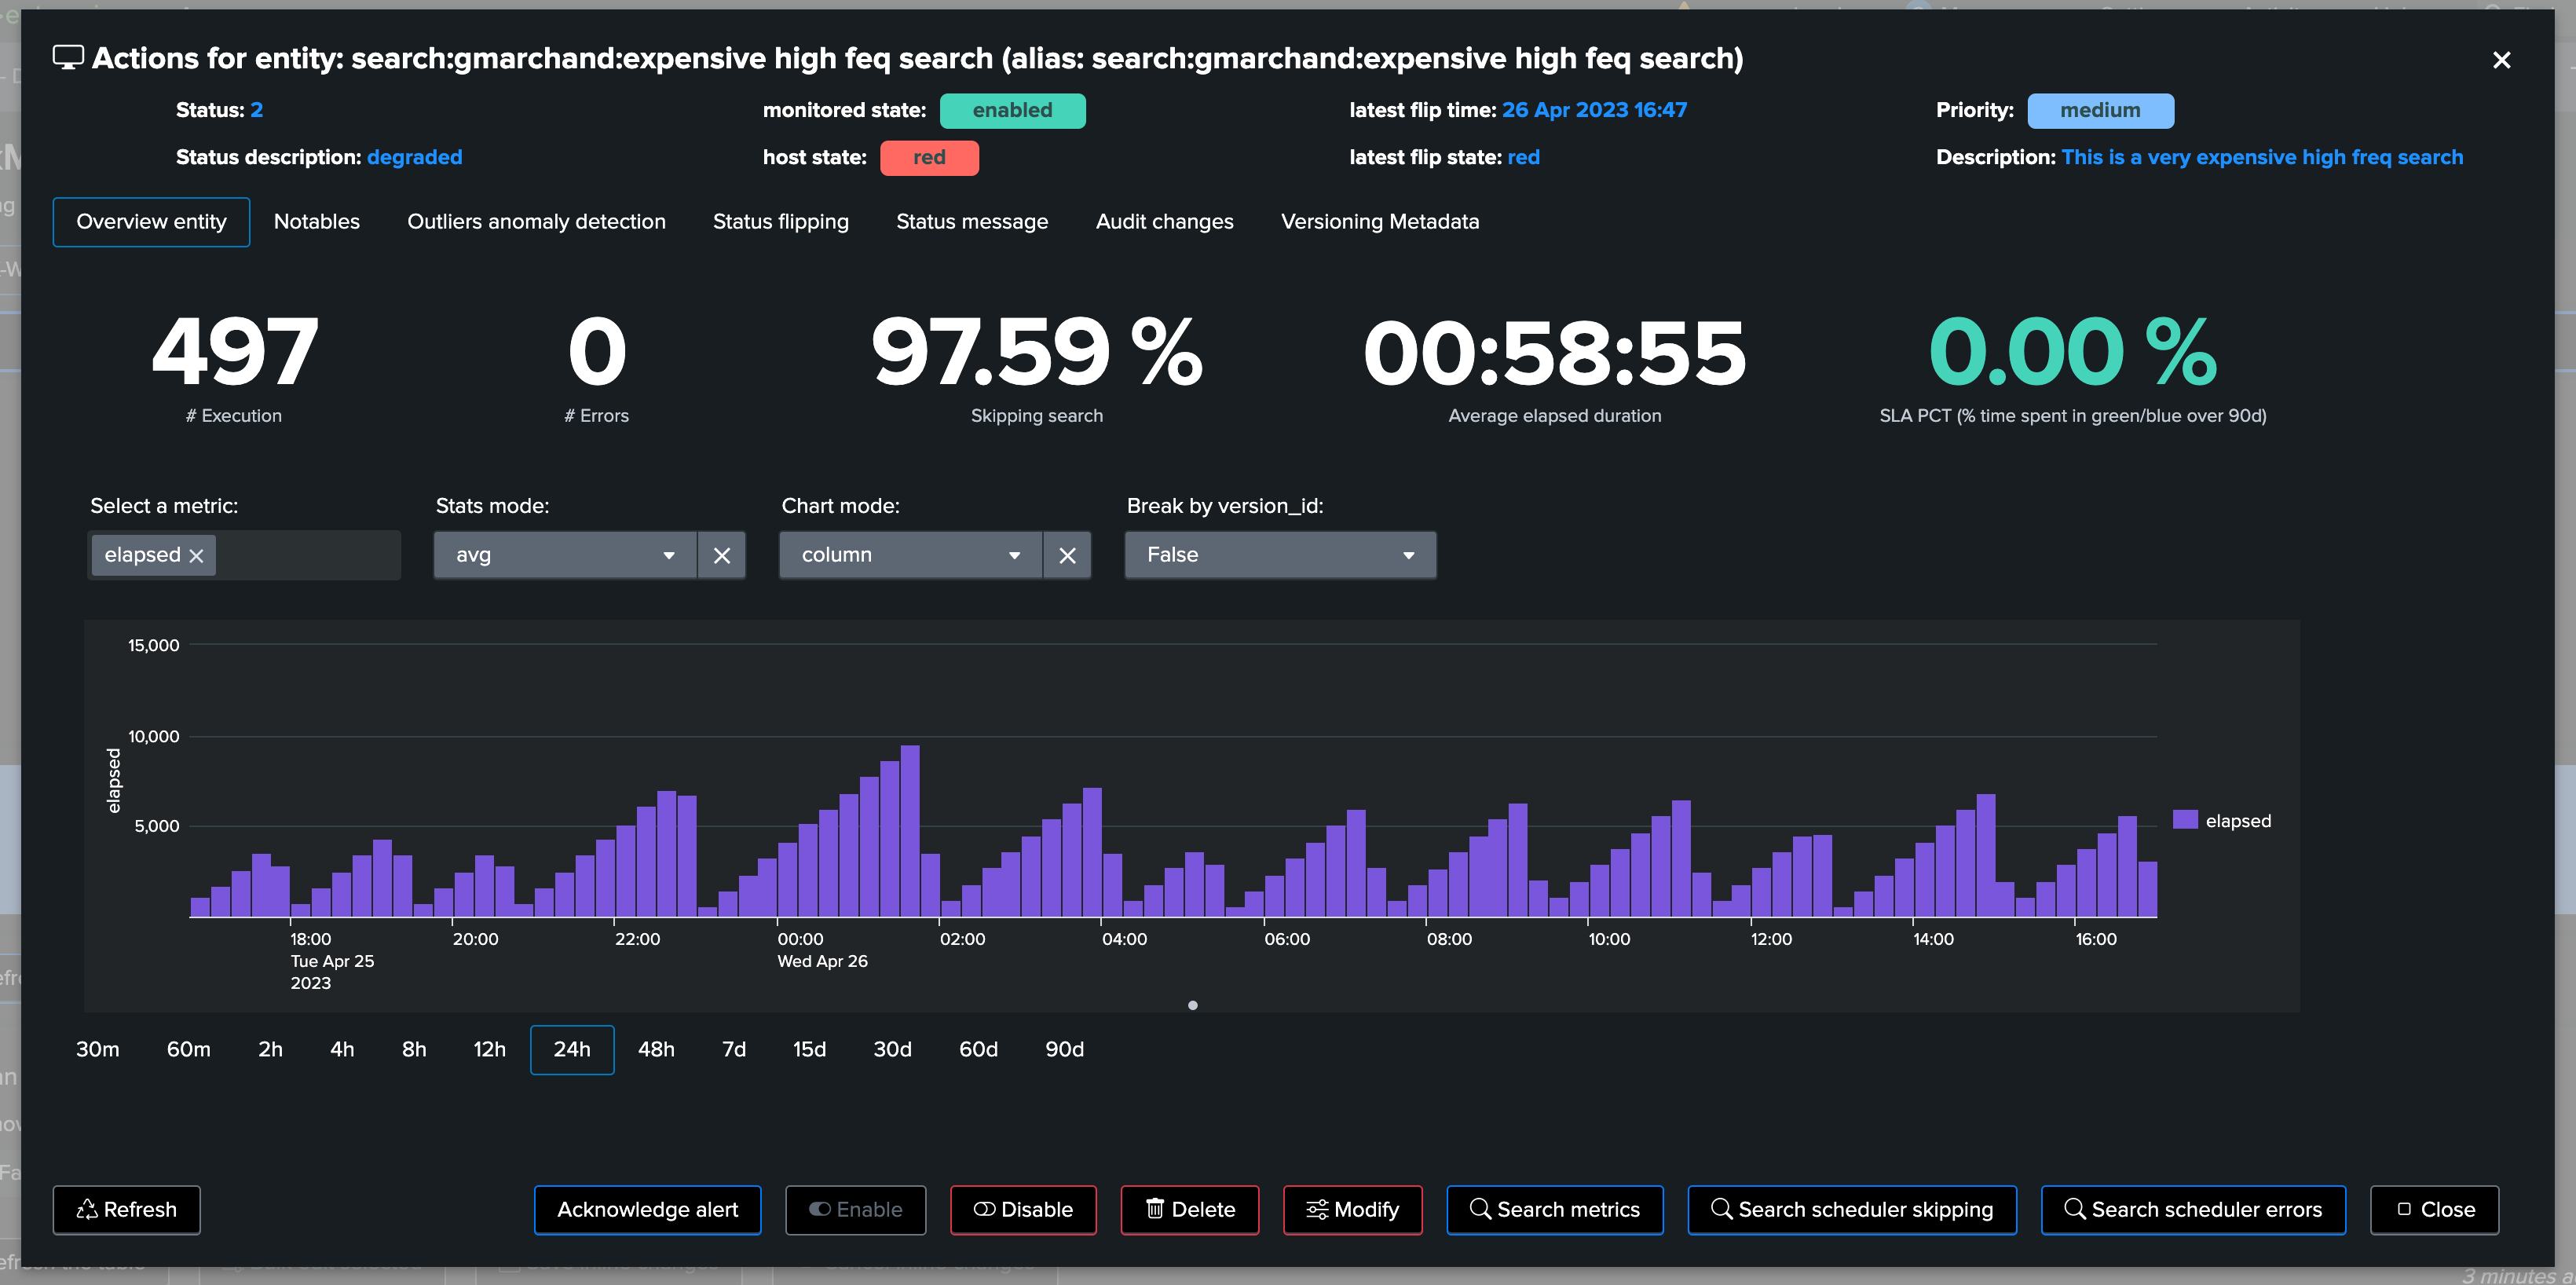View the Status message tab

972,222
